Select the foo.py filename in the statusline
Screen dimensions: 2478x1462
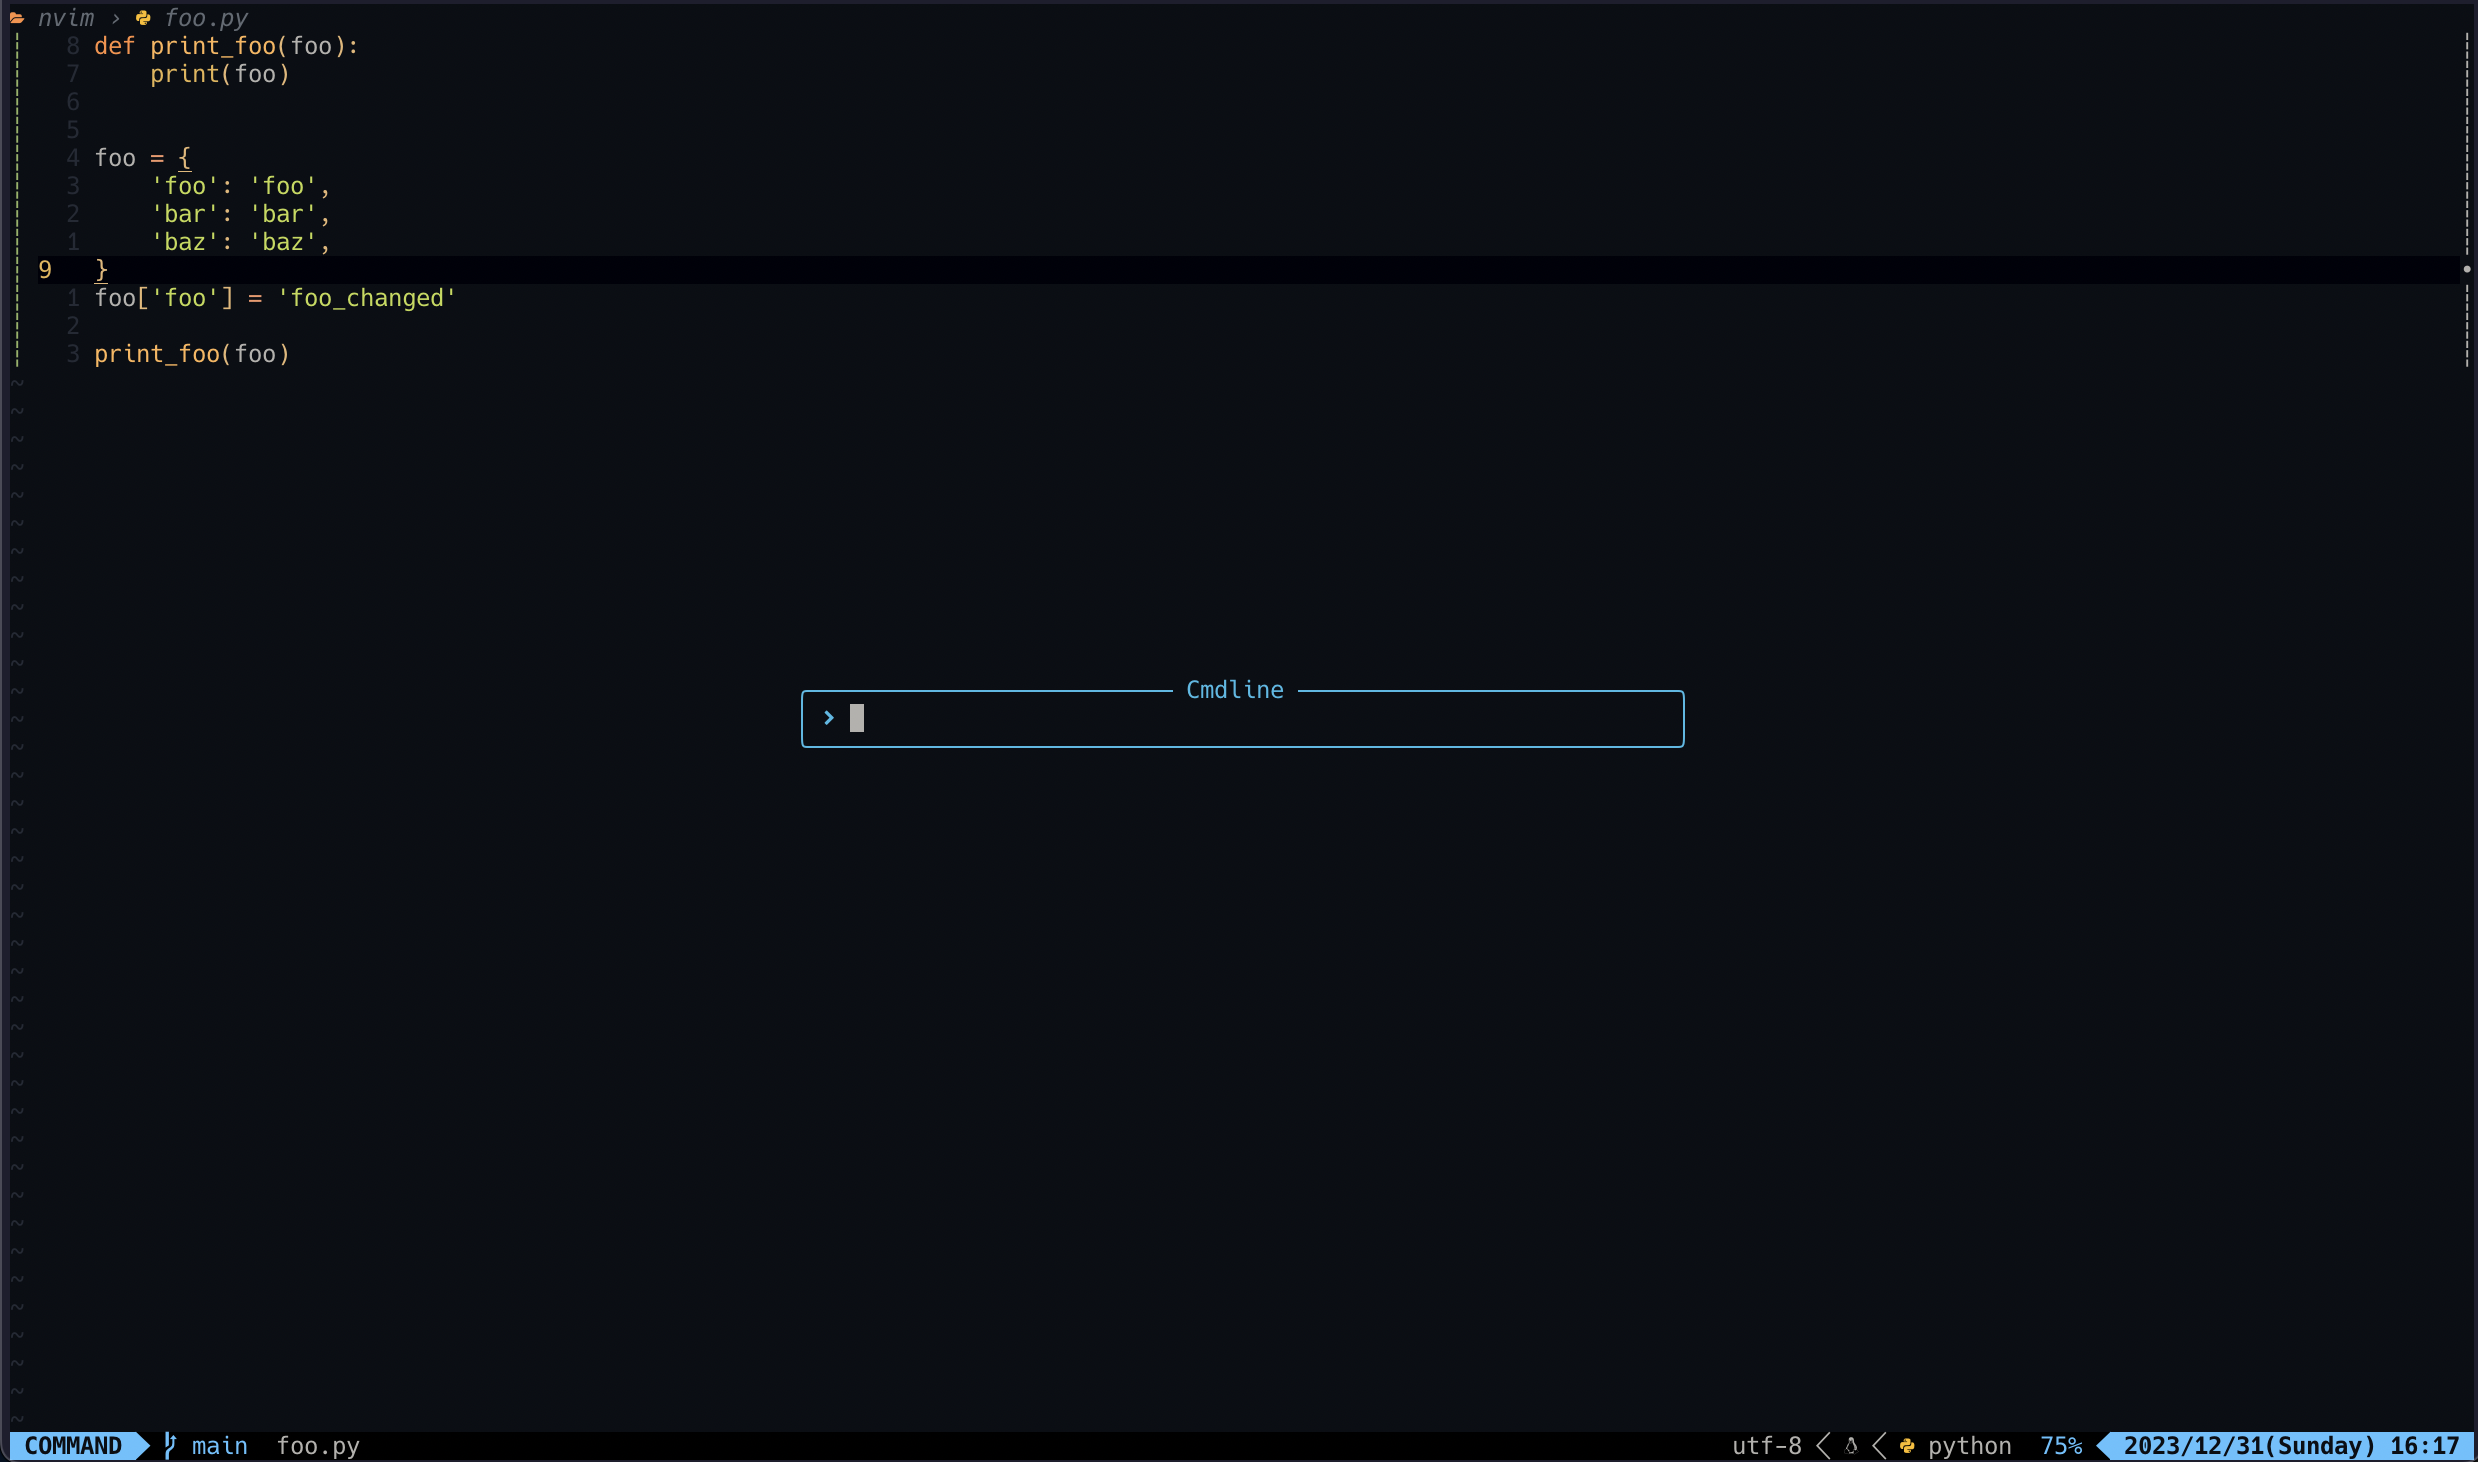pyautogui.click(x=318, y=1445)
